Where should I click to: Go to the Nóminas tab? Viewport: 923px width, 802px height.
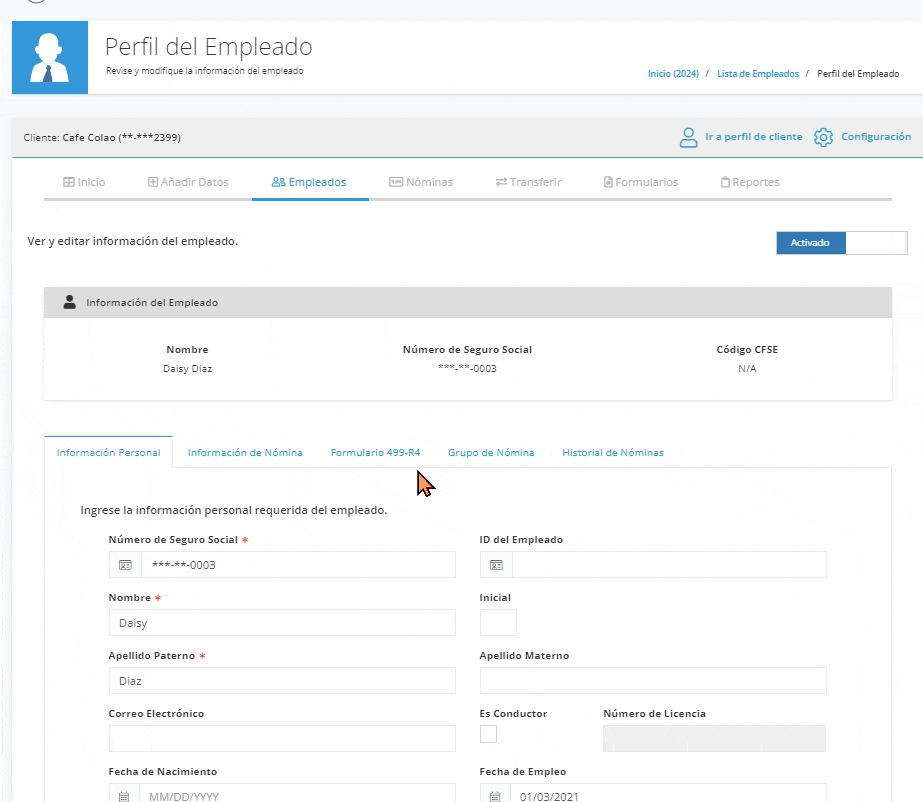click(x=421, y=182)
